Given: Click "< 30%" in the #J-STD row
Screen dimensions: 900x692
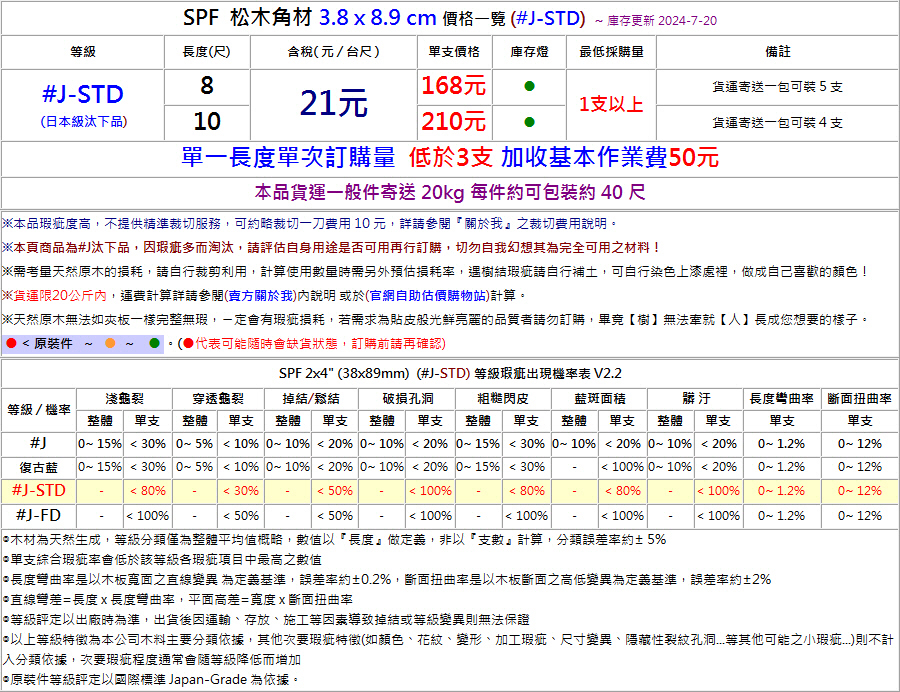Looking at the screenshot, I should tap(241, 491).
